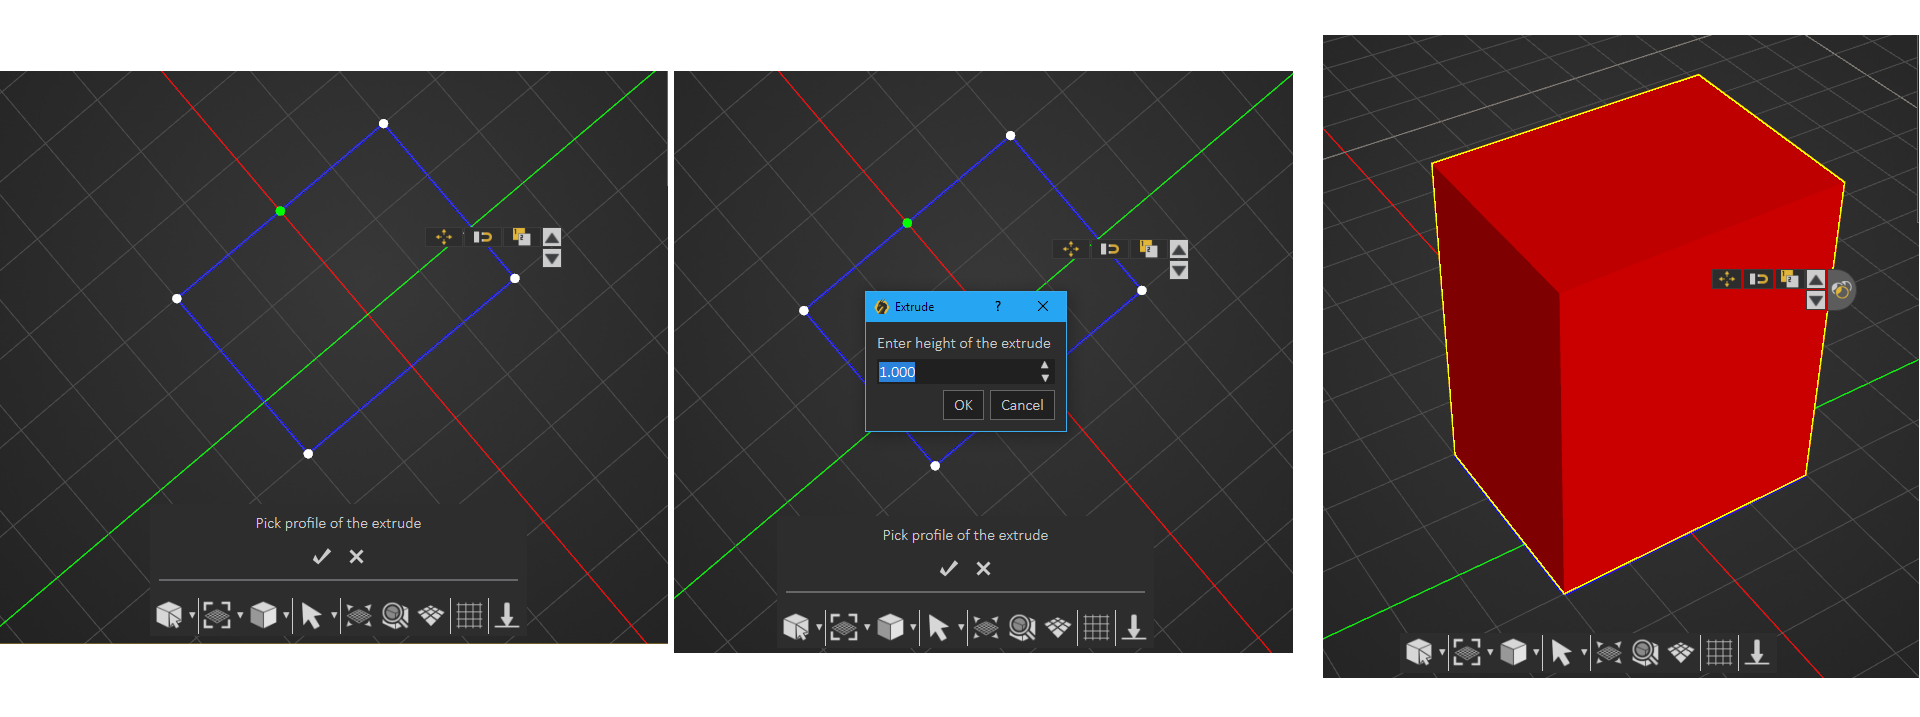Image resolution: width=1920 pixels, height=717 pixels.
Task: Select solid cube display icon in red box viewport
Action: pyautogui.click(x=1514, y=653)
